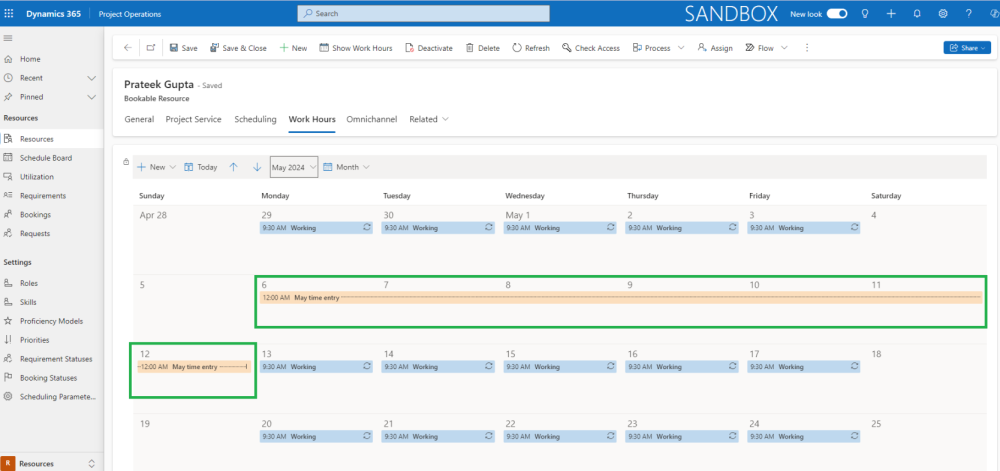The width and height of the screenshot is (1000, 471).
Task: Open record in new window icon
Action: pyautogui.click(x=151, y=48)
